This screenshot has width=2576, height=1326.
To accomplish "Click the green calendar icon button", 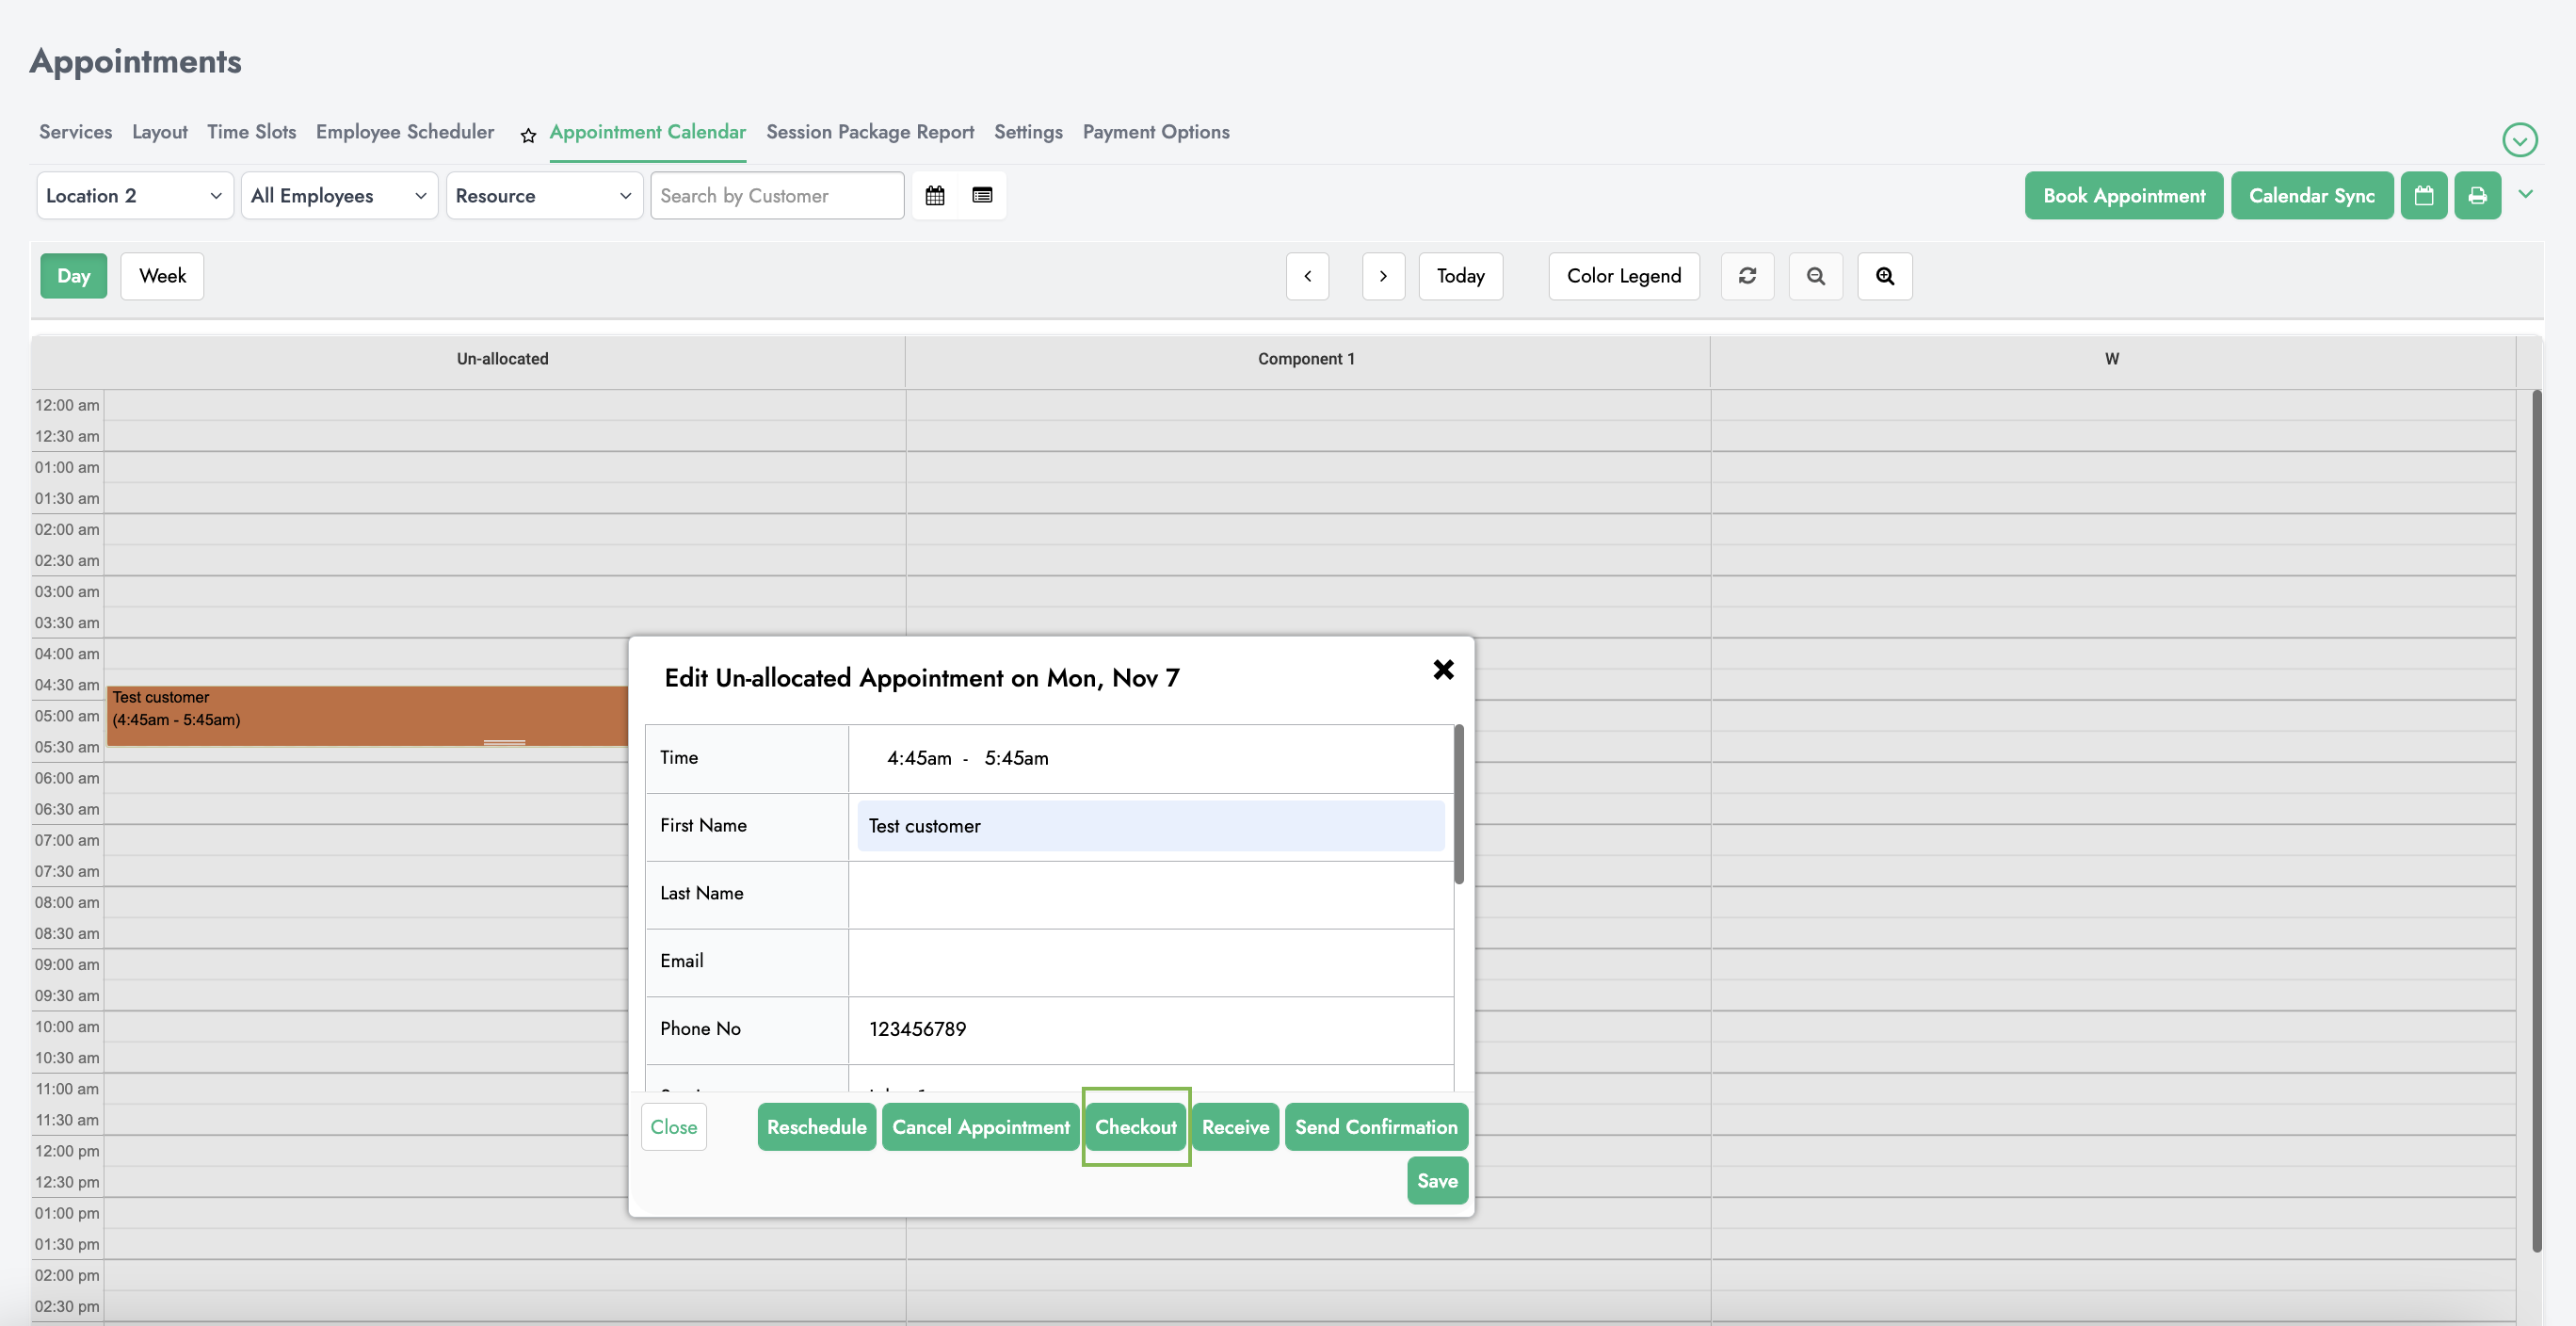I will point(2423,196).
